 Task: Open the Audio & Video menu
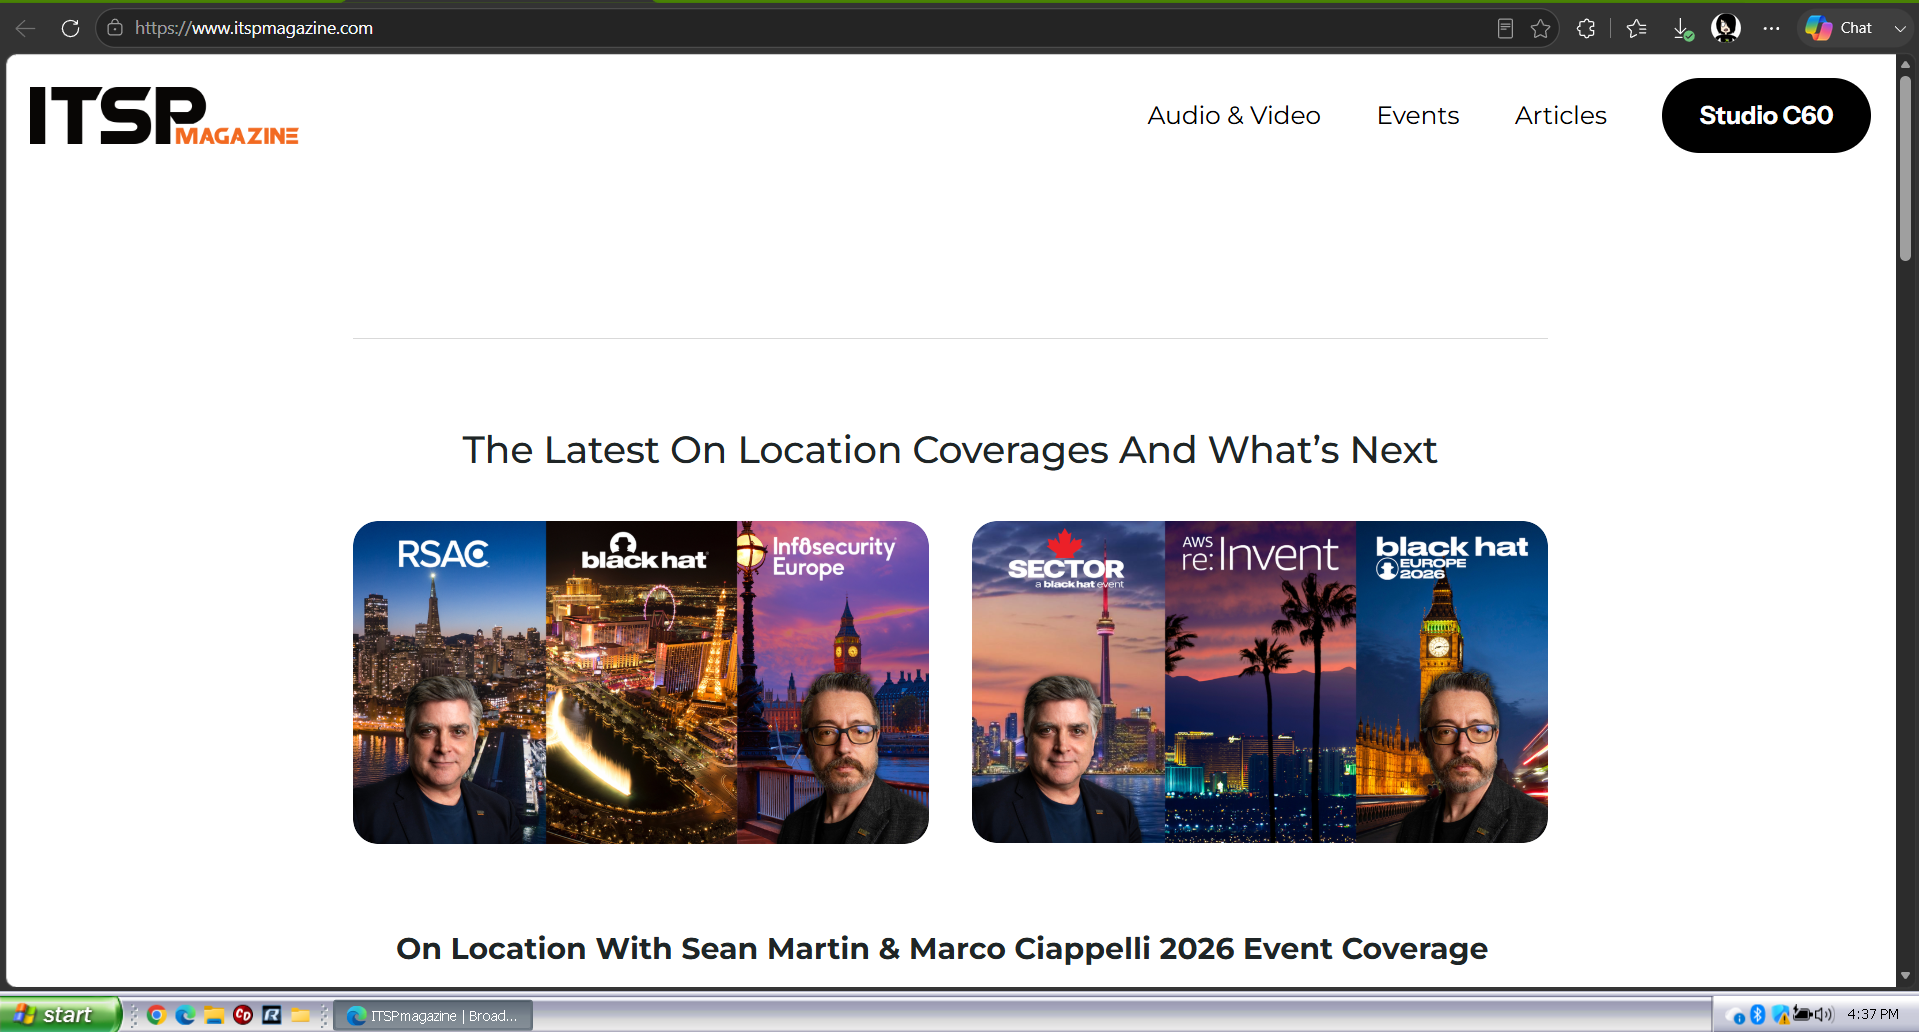tap(1234, 115)
